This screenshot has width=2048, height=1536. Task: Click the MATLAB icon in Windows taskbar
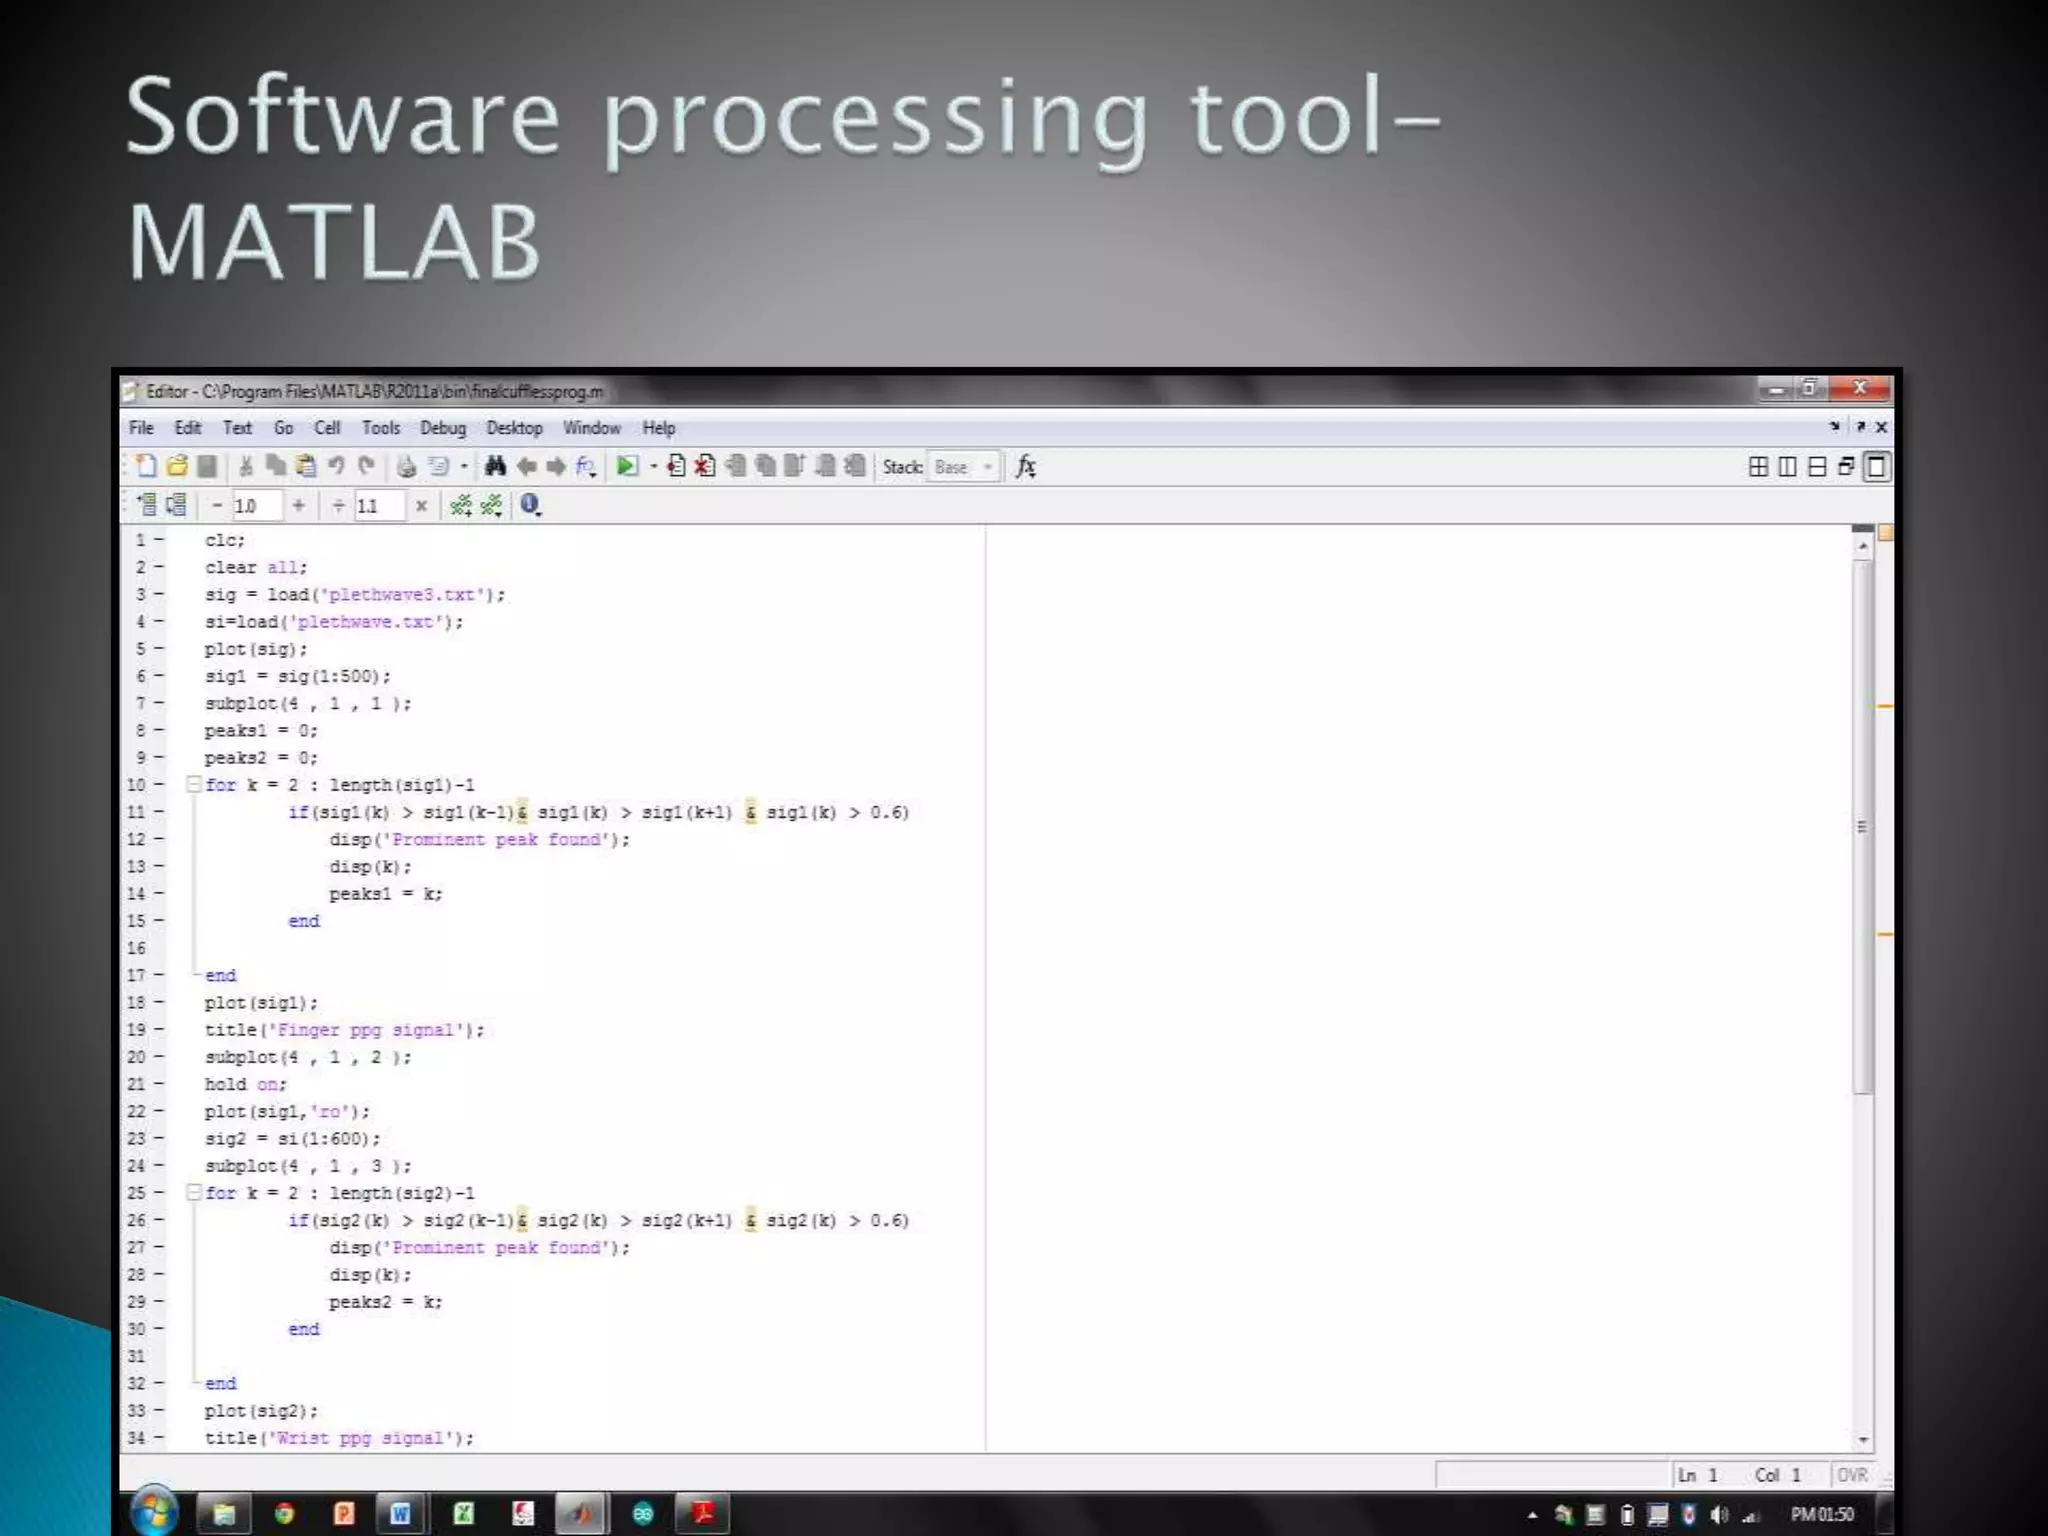[x=581, y=1514]
